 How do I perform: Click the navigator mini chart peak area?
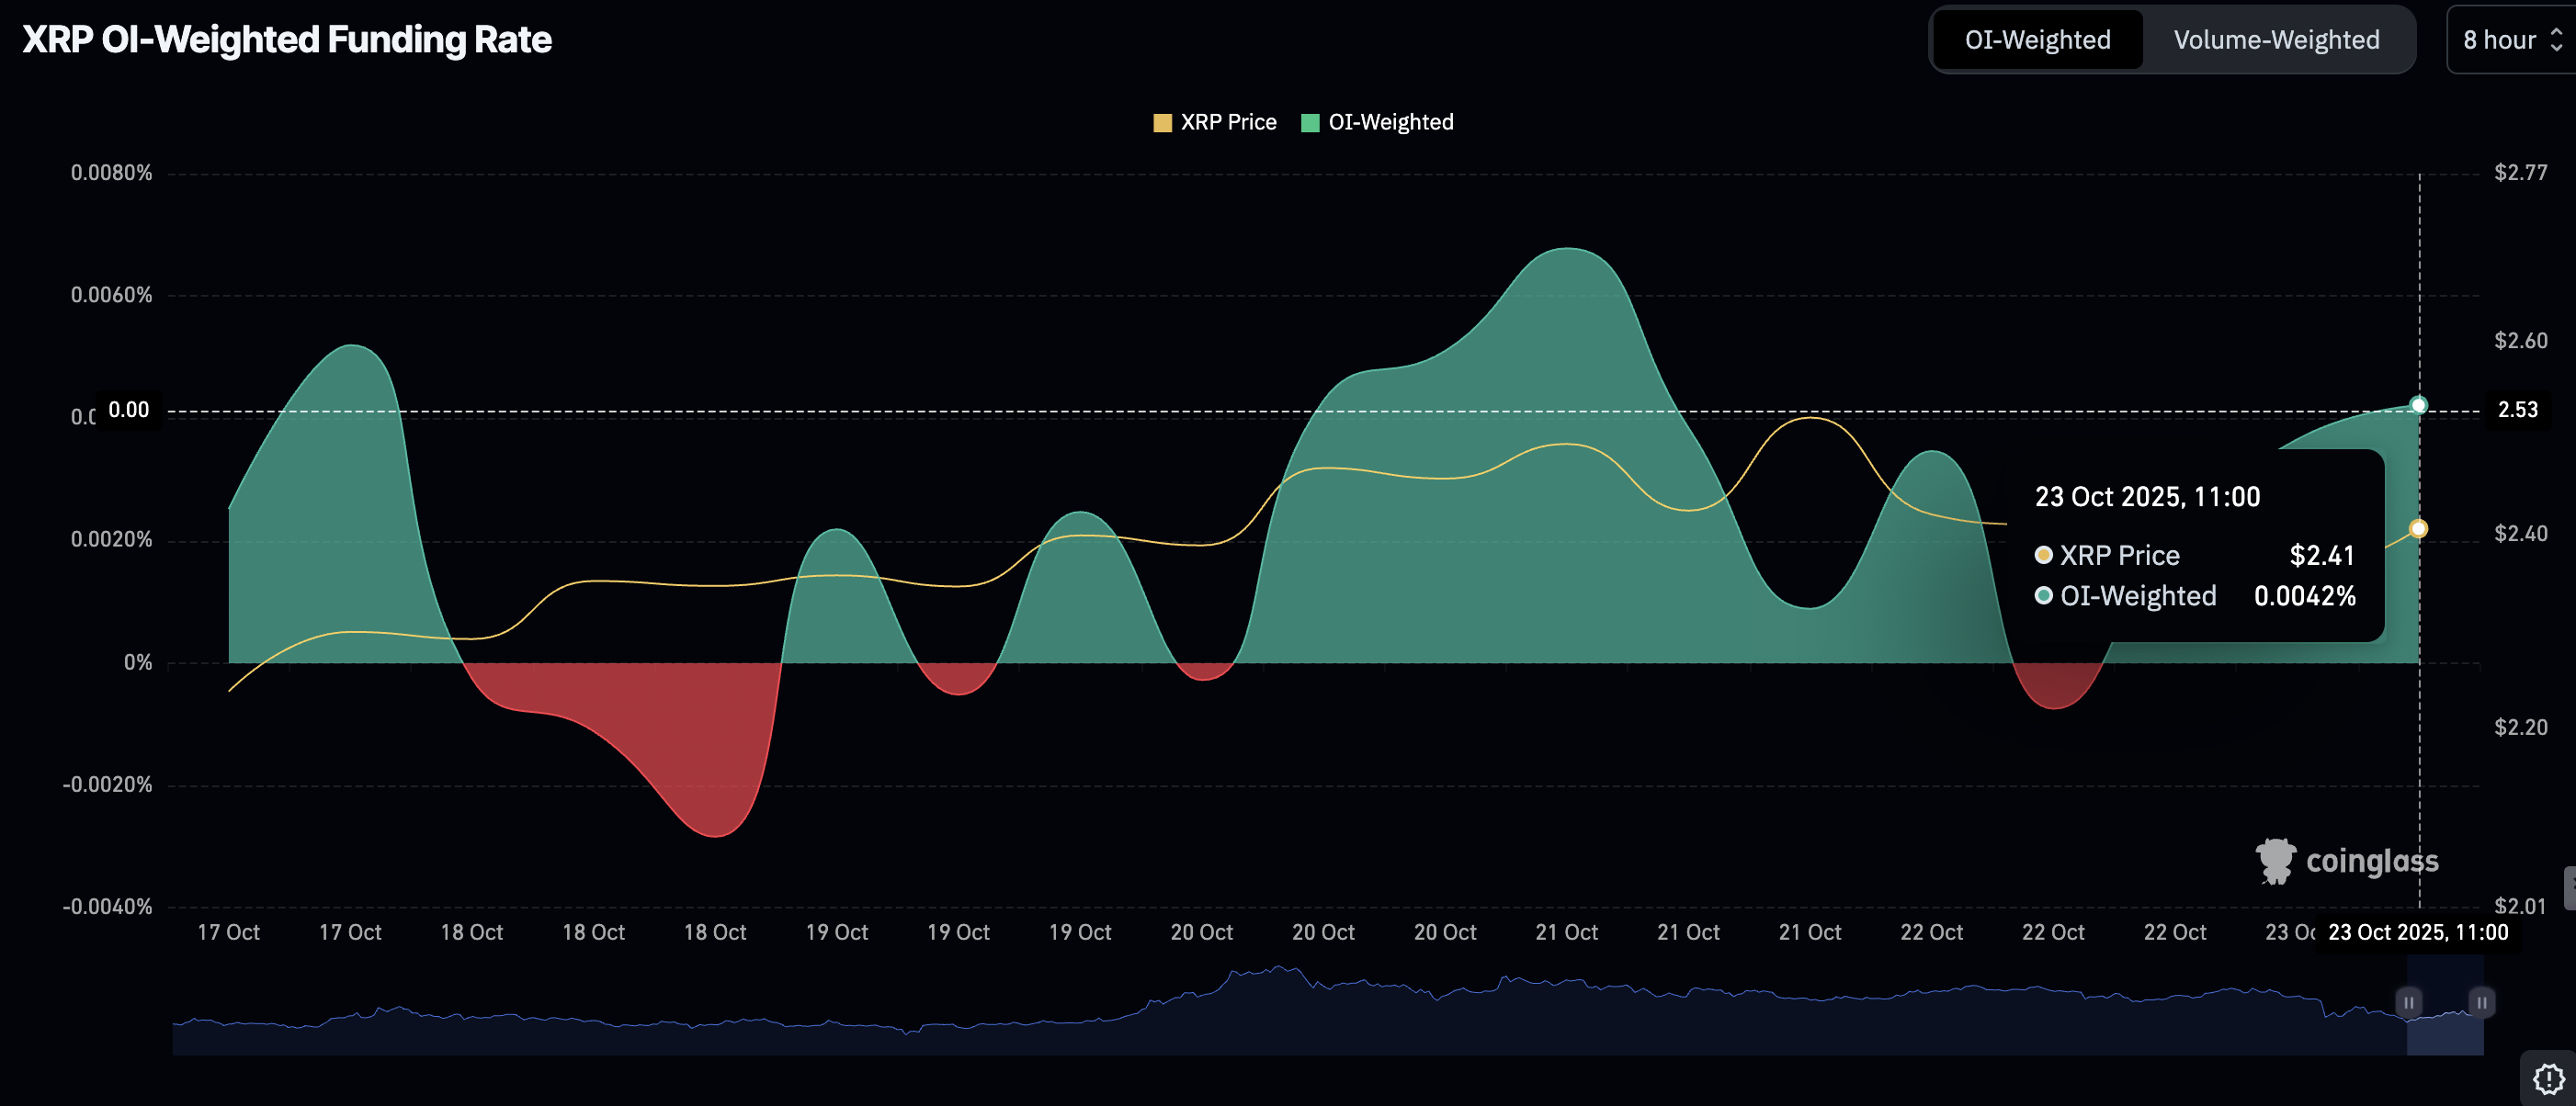coord(1280,980)
